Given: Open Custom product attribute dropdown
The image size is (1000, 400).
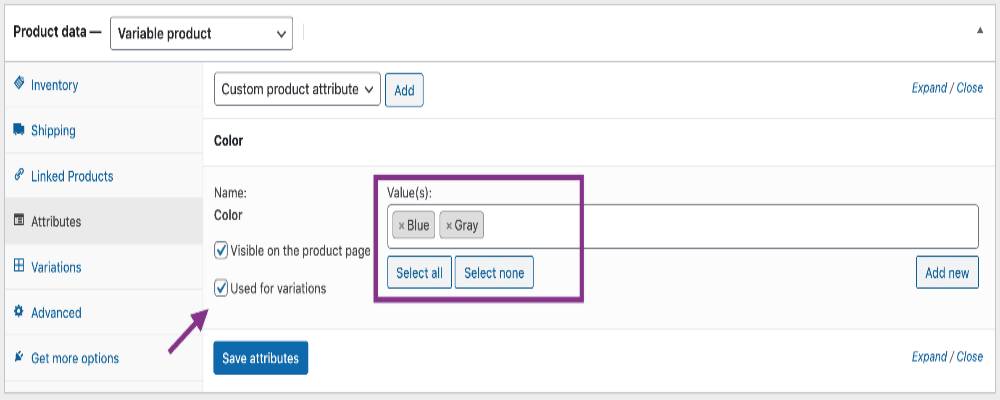Looking at the screenshot, I should pyautogui.click(x=297, y=89).
